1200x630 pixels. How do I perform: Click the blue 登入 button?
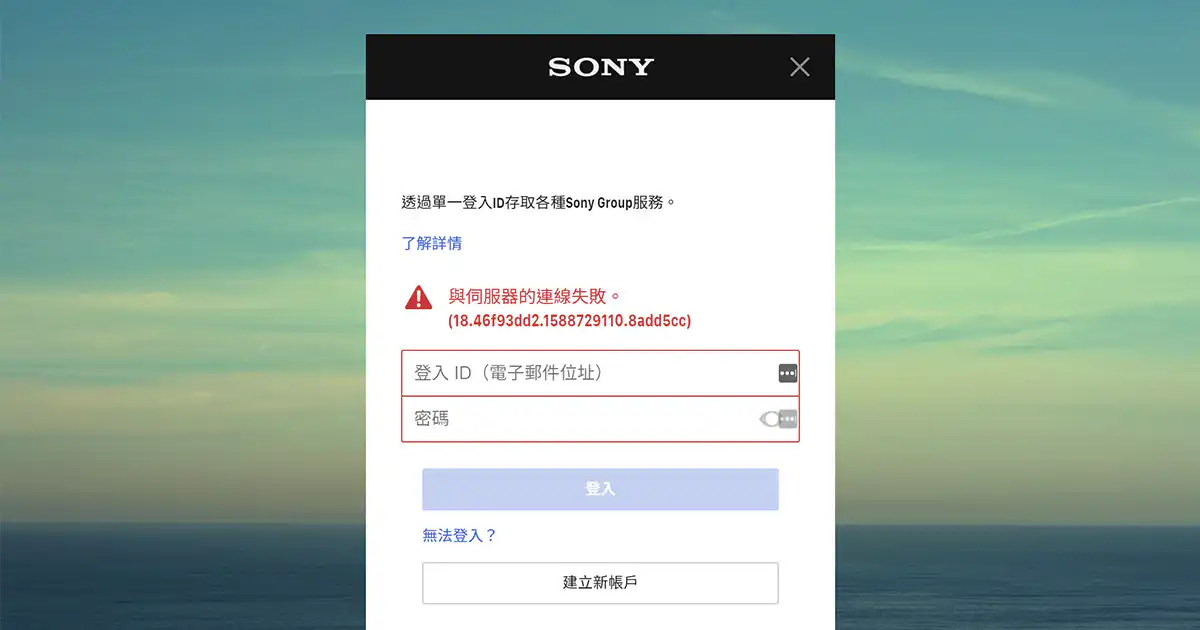(600, 489)
